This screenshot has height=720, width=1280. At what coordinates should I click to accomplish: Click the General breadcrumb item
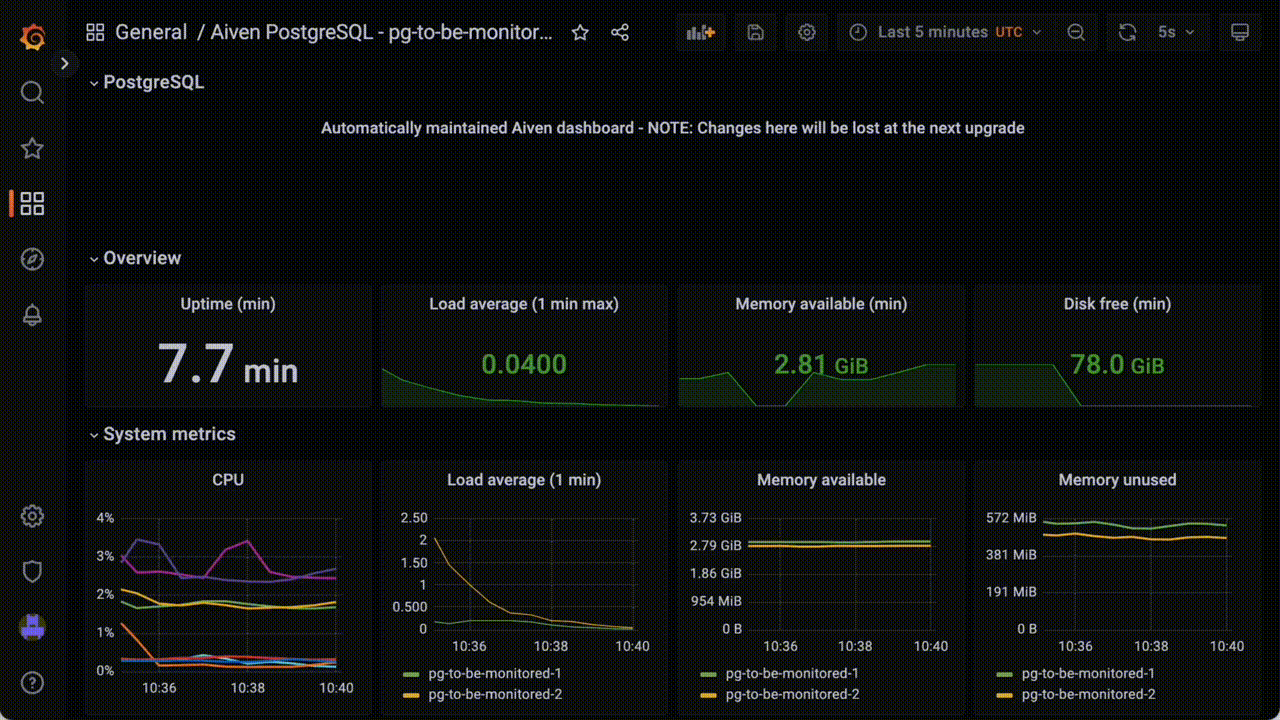151,32
